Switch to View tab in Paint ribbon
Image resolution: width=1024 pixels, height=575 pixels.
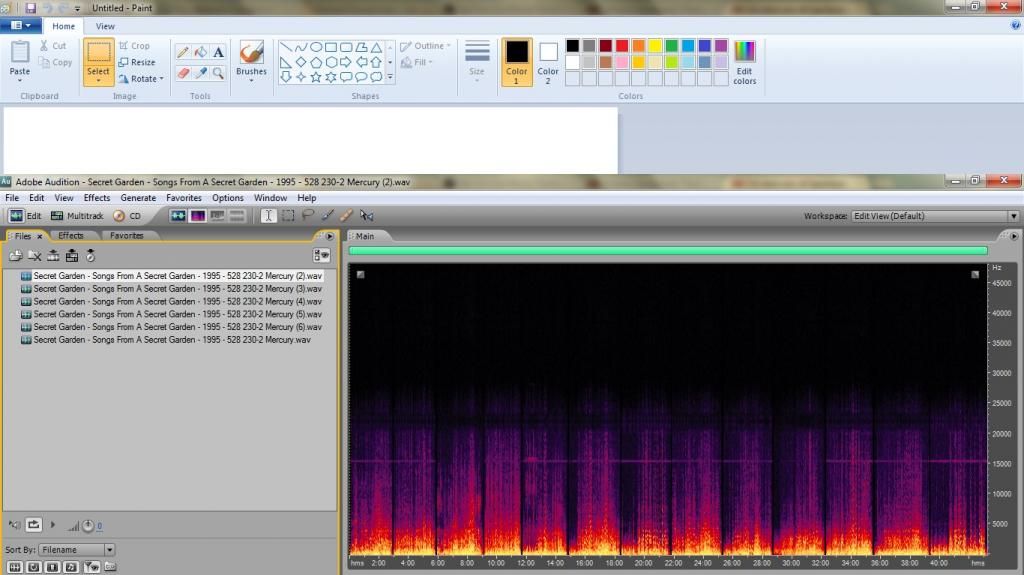pyautogui.click(x=105, y=26)
